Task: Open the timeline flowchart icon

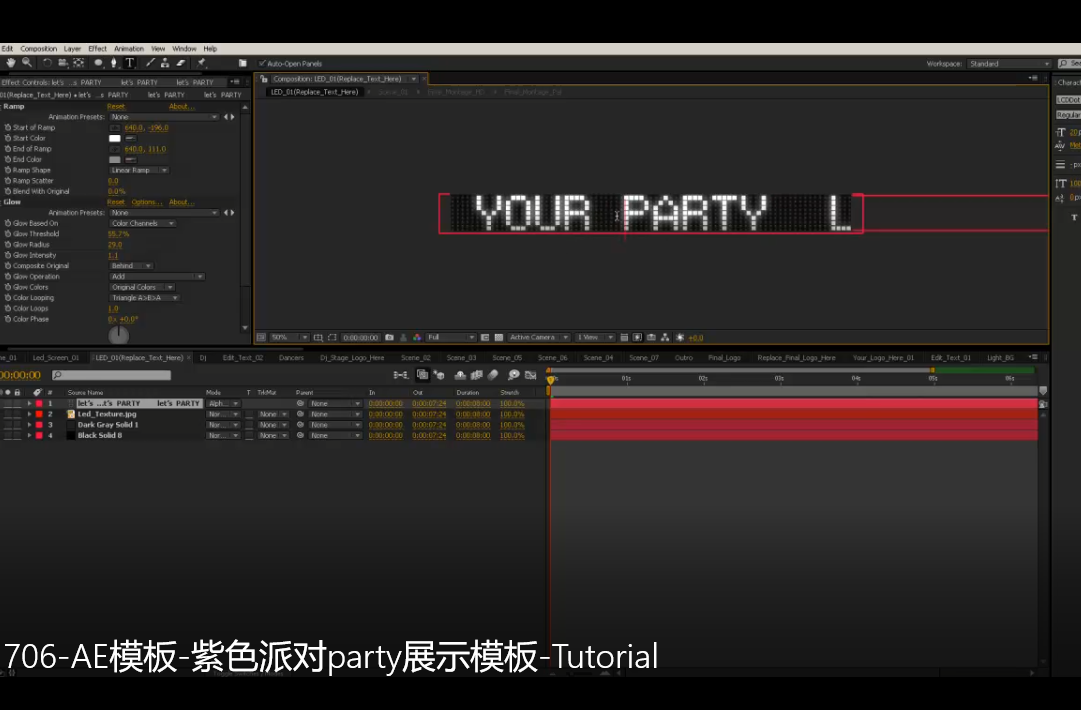Action: 665,338
